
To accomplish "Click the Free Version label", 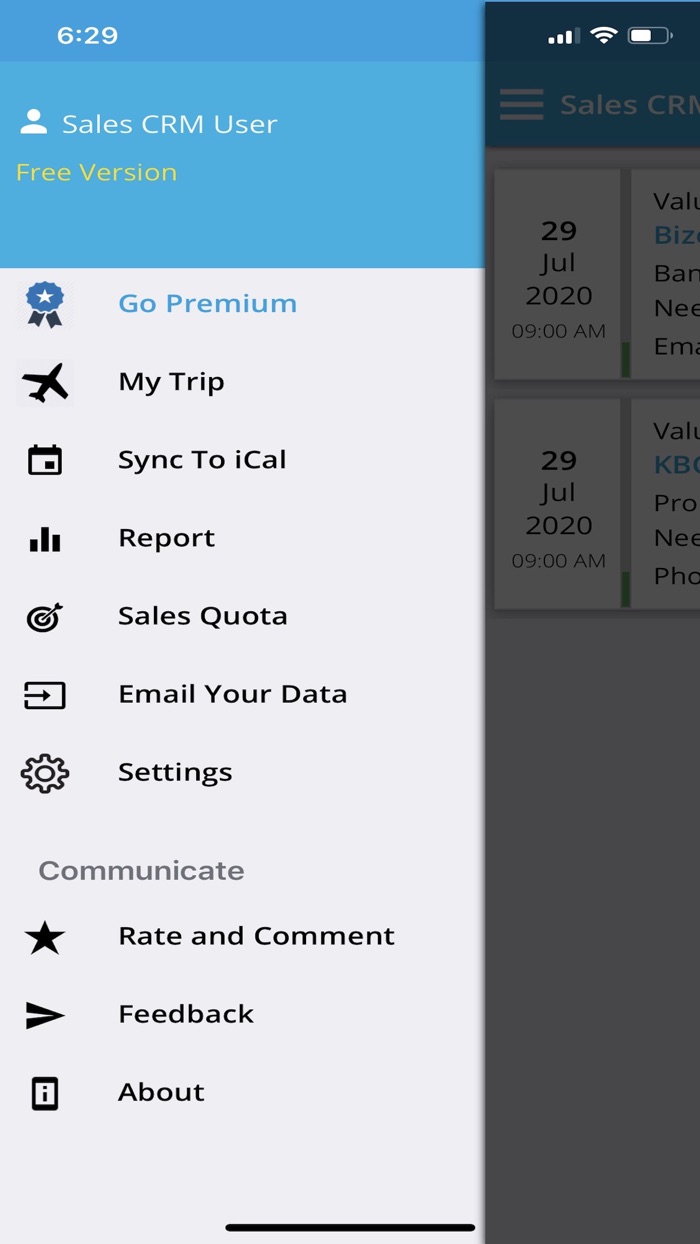I will [96, 172].
